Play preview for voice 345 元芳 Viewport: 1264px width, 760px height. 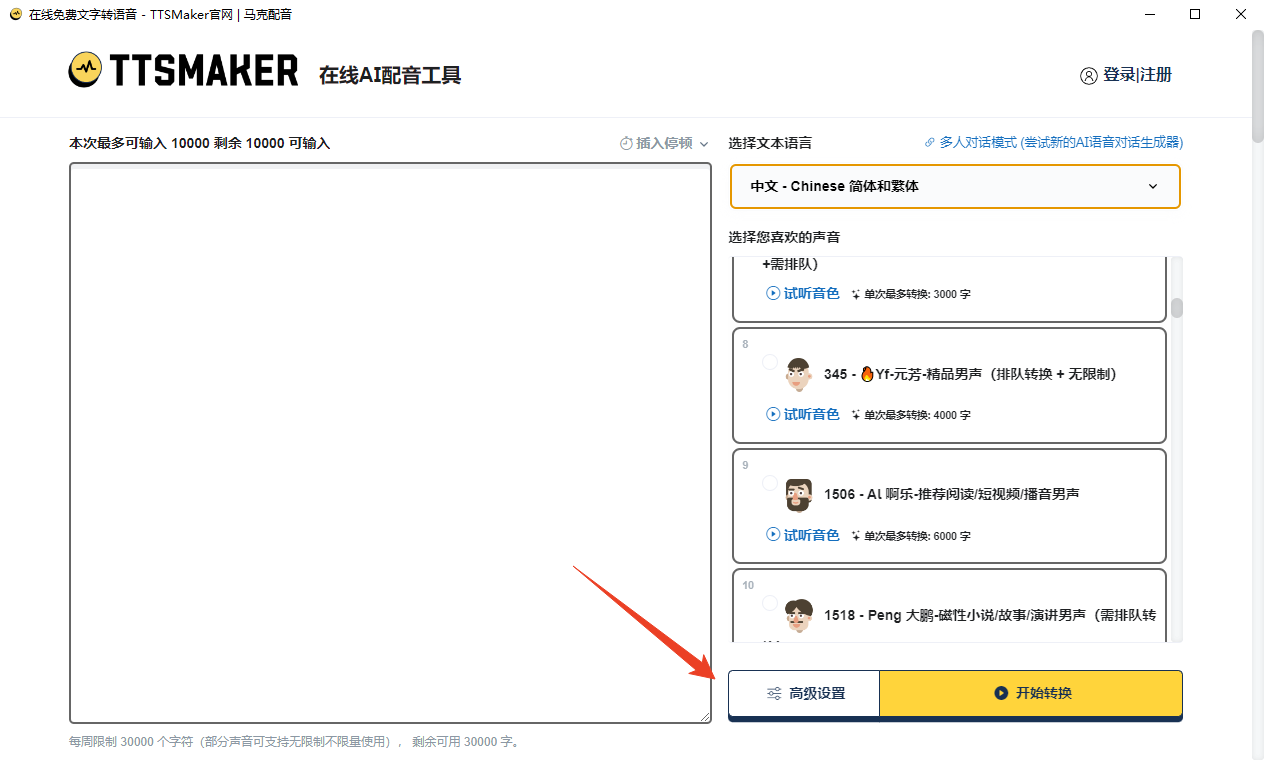tap(803, 414)
